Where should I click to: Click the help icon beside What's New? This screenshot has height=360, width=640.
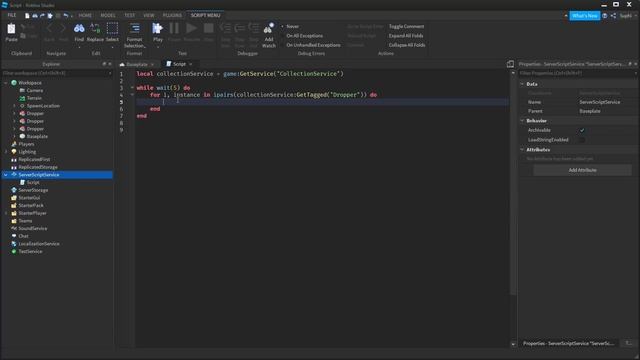(604, 16)
